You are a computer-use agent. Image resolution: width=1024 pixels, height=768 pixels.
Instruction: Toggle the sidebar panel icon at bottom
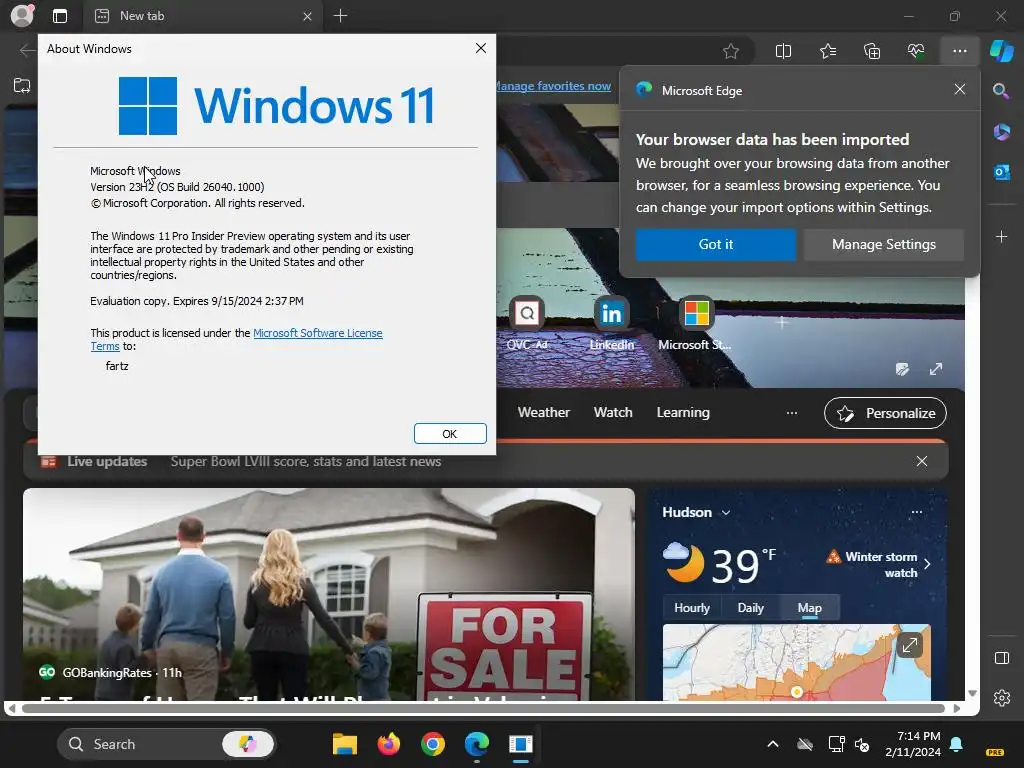tap(1001, 658)
